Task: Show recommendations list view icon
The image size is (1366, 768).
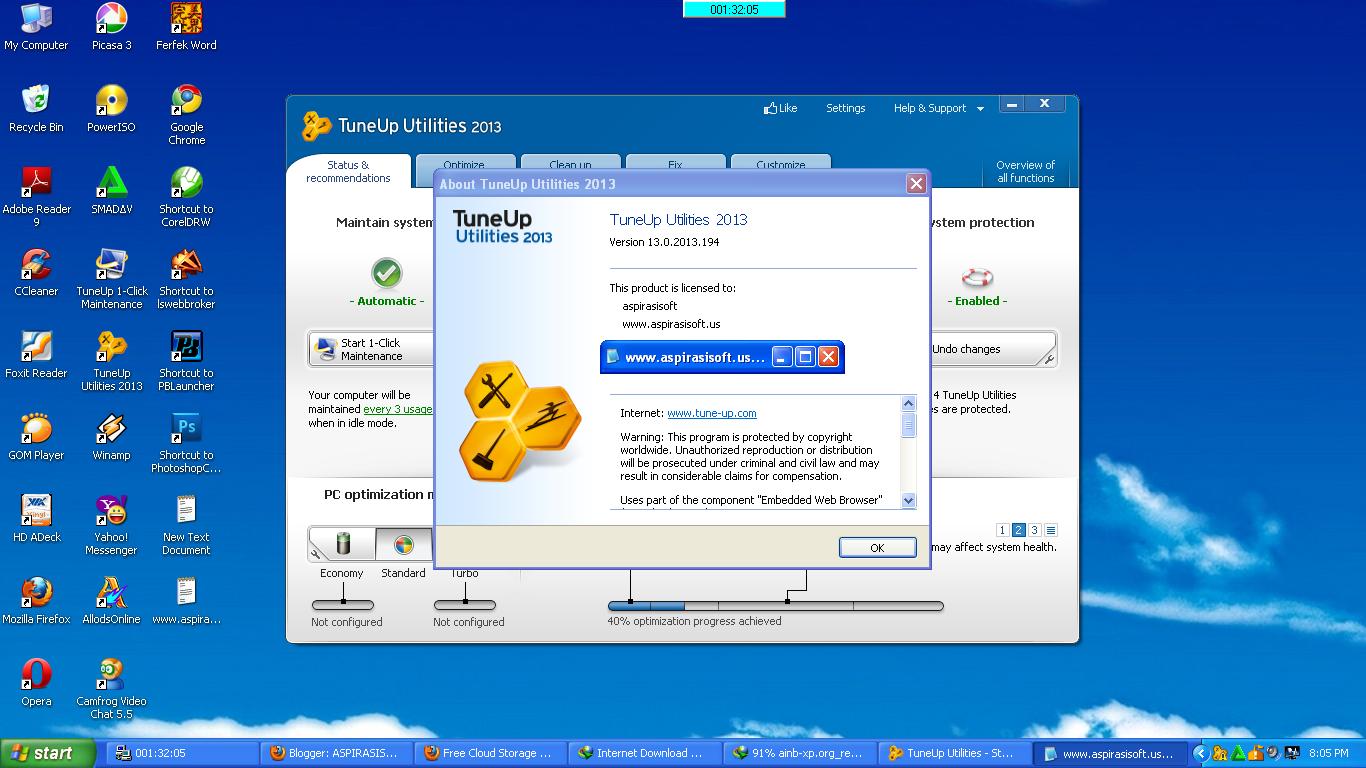Action: (1050, 530)
